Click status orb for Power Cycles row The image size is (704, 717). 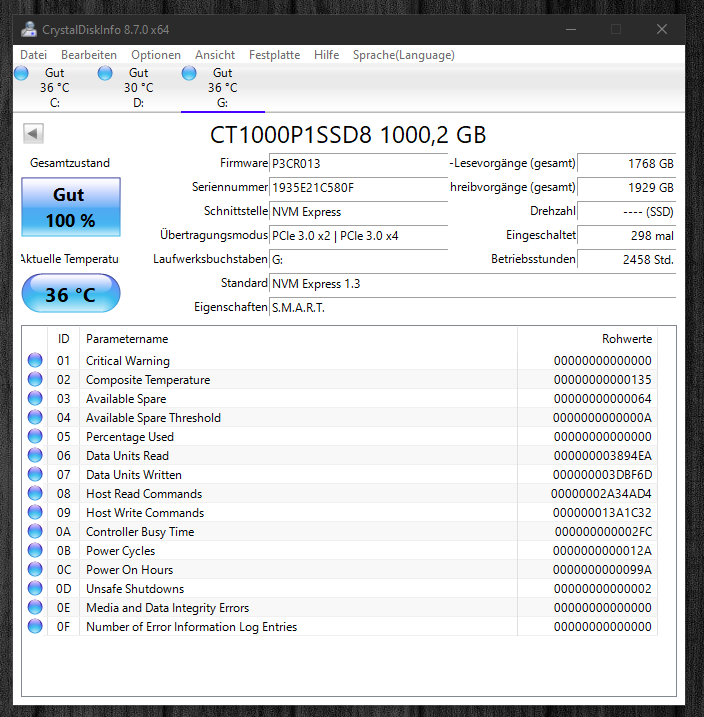(x=35, y=550)
